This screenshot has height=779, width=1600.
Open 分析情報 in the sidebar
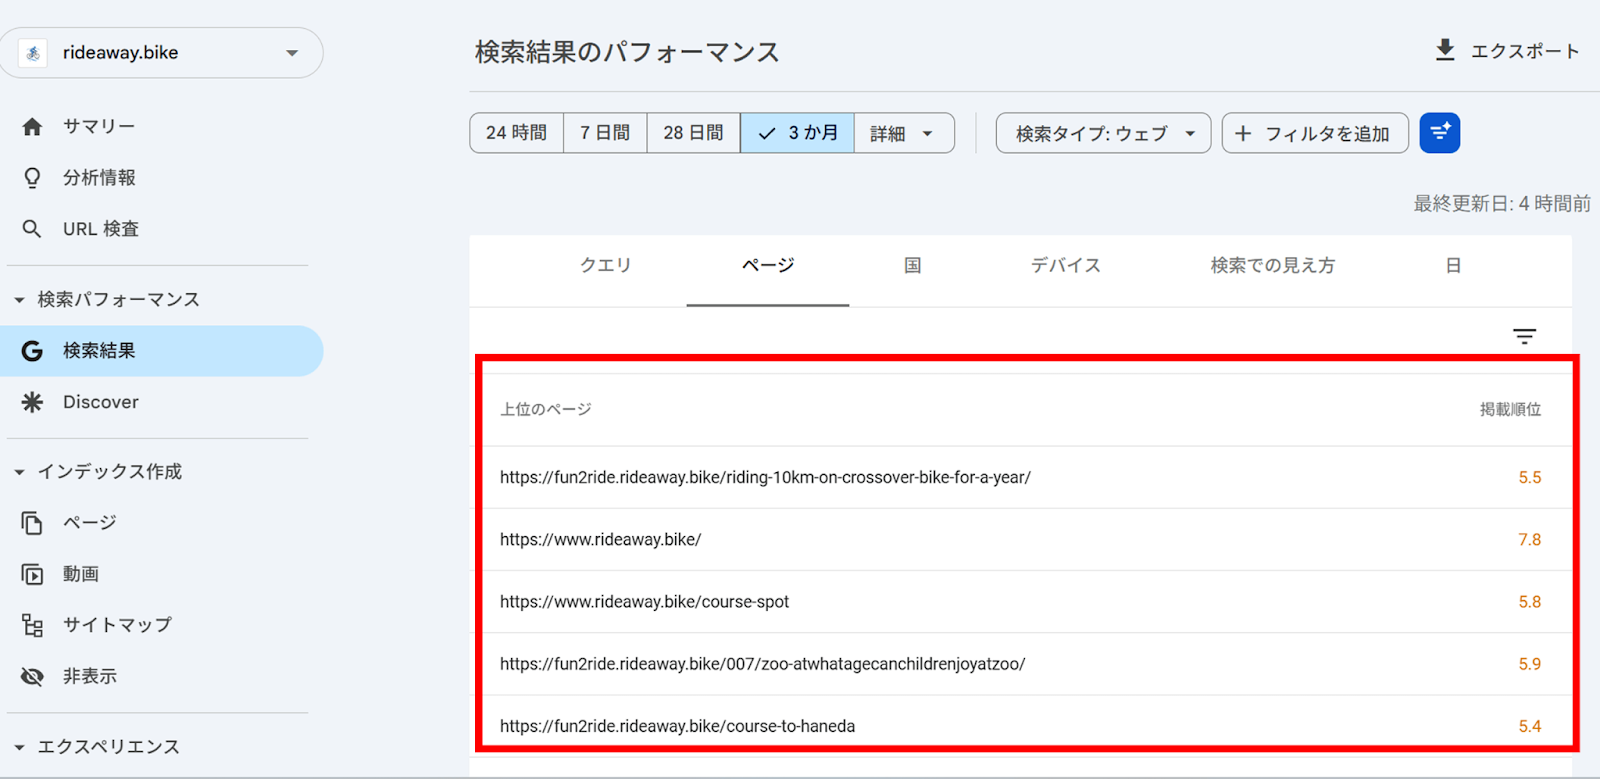pos(99,178)
